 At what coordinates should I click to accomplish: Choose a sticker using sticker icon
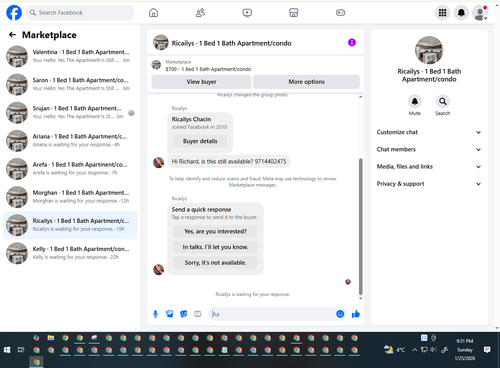184,314
